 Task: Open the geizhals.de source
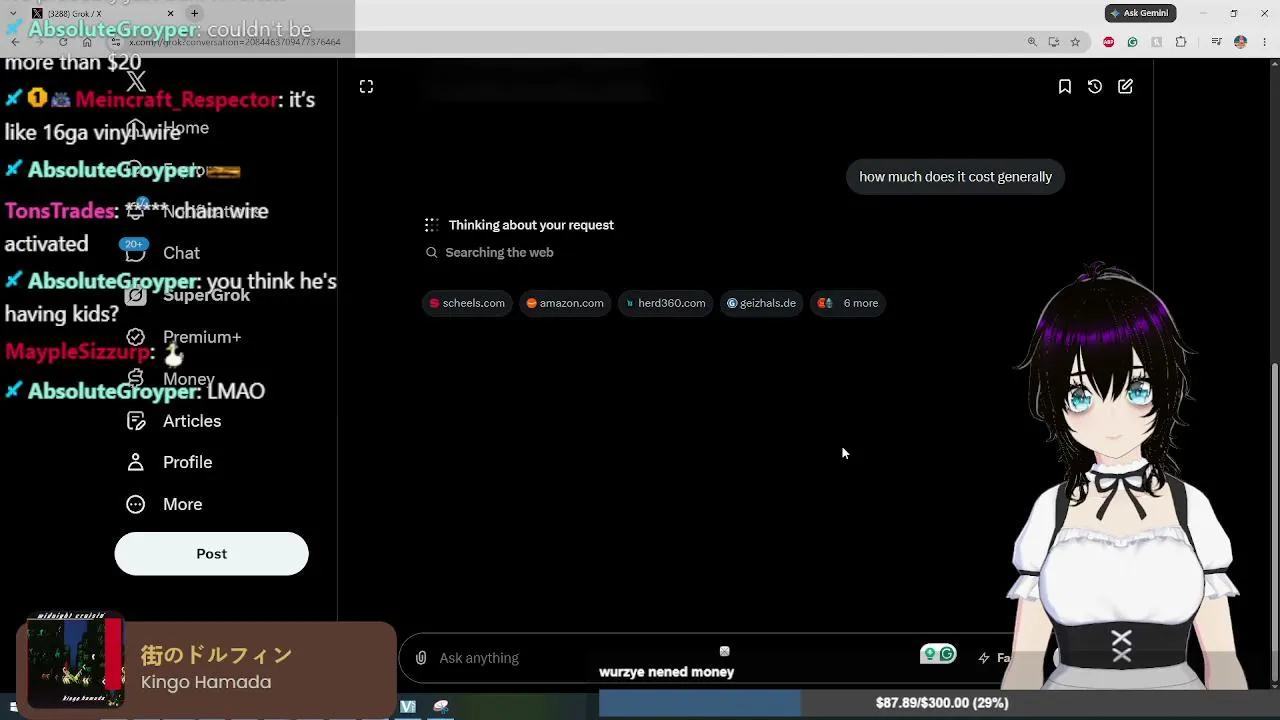(x=762, y=303)
